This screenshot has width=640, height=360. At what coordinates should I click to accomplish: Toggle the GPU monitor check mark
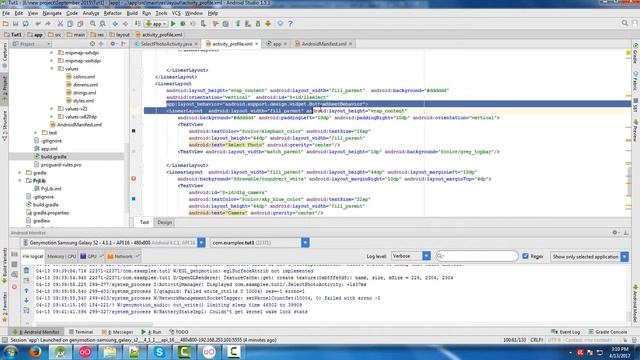[102, 256]
